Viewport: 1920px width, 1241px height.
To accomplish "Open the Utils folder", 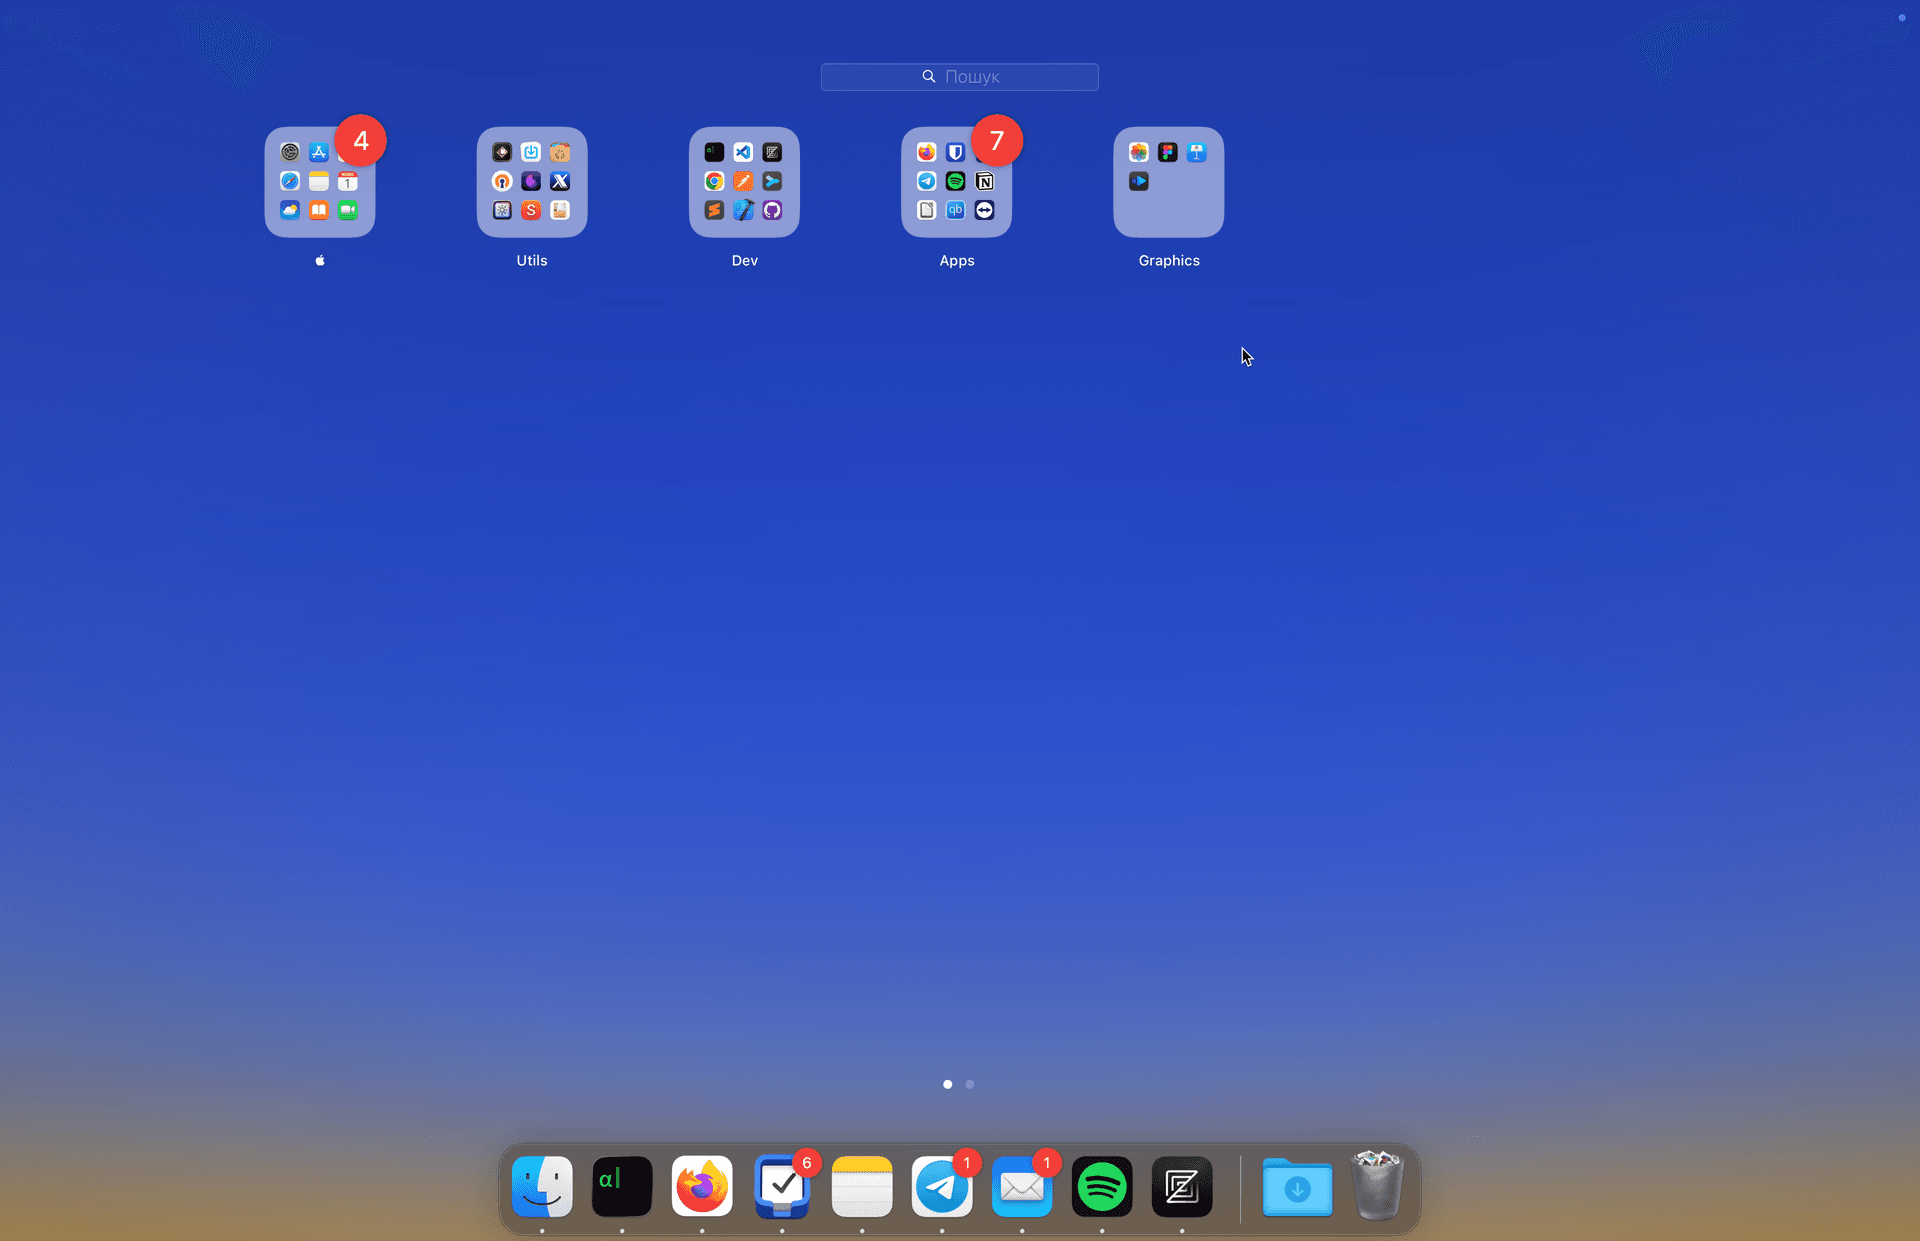I will coord(532,182).
